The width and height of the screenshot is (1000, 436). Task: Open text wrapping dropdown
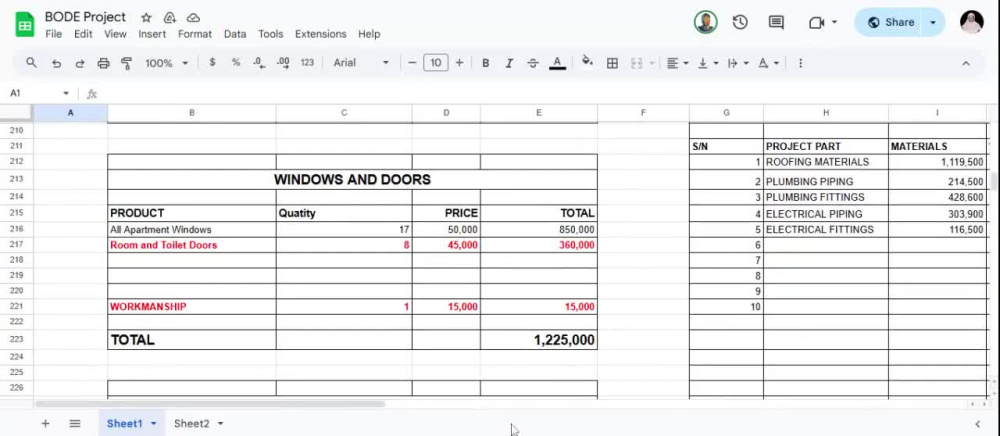738,62
